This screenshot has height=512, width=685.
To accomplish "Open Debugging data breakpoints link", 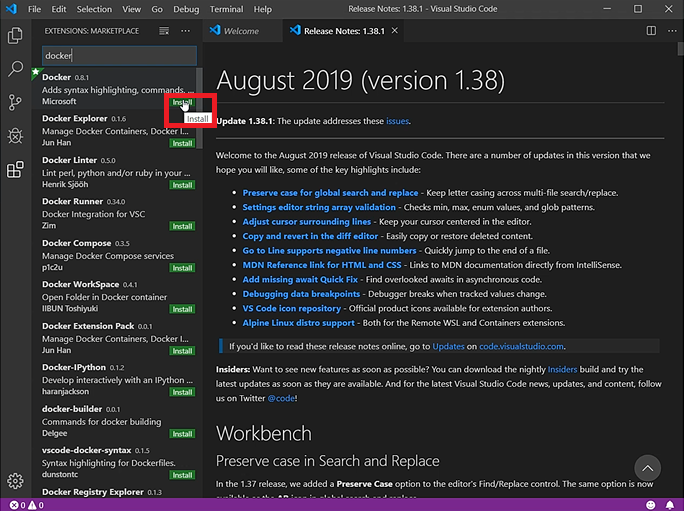I will pyautogui.click(x=301, y=294).
